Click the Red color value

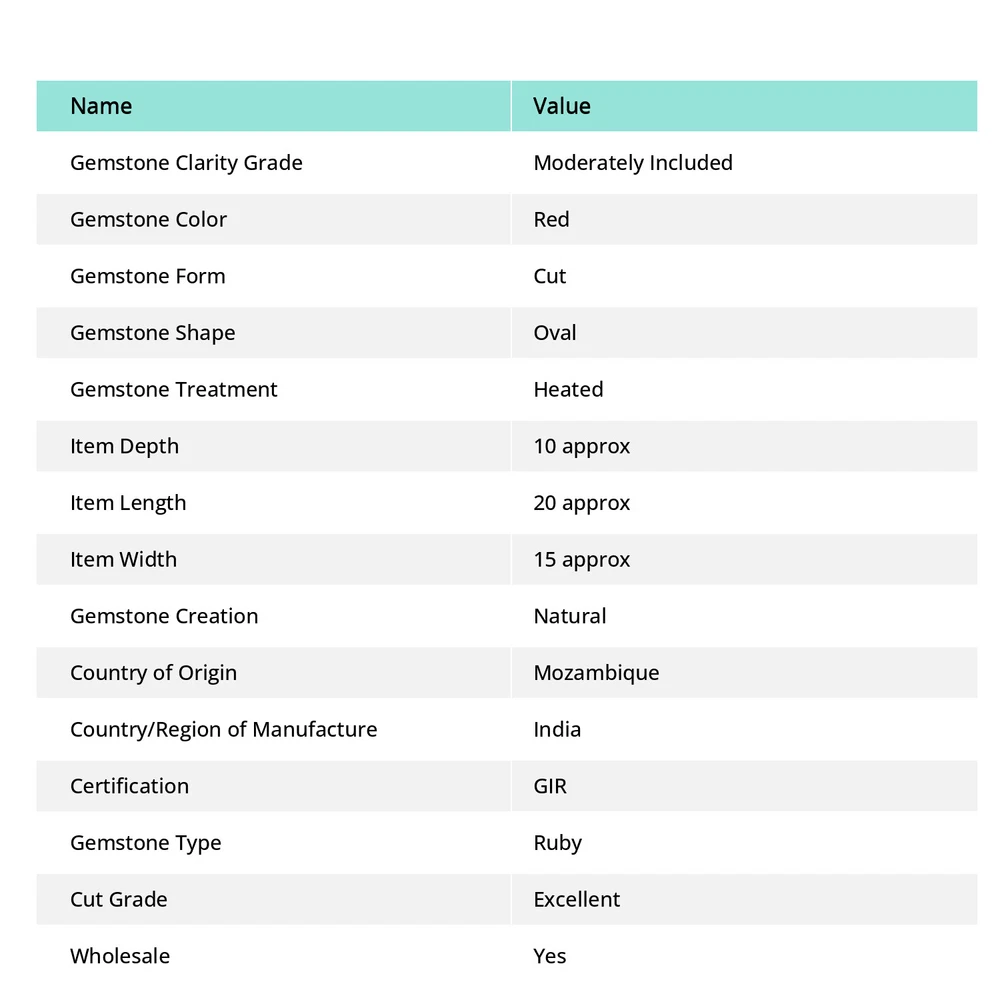(551, 220)
